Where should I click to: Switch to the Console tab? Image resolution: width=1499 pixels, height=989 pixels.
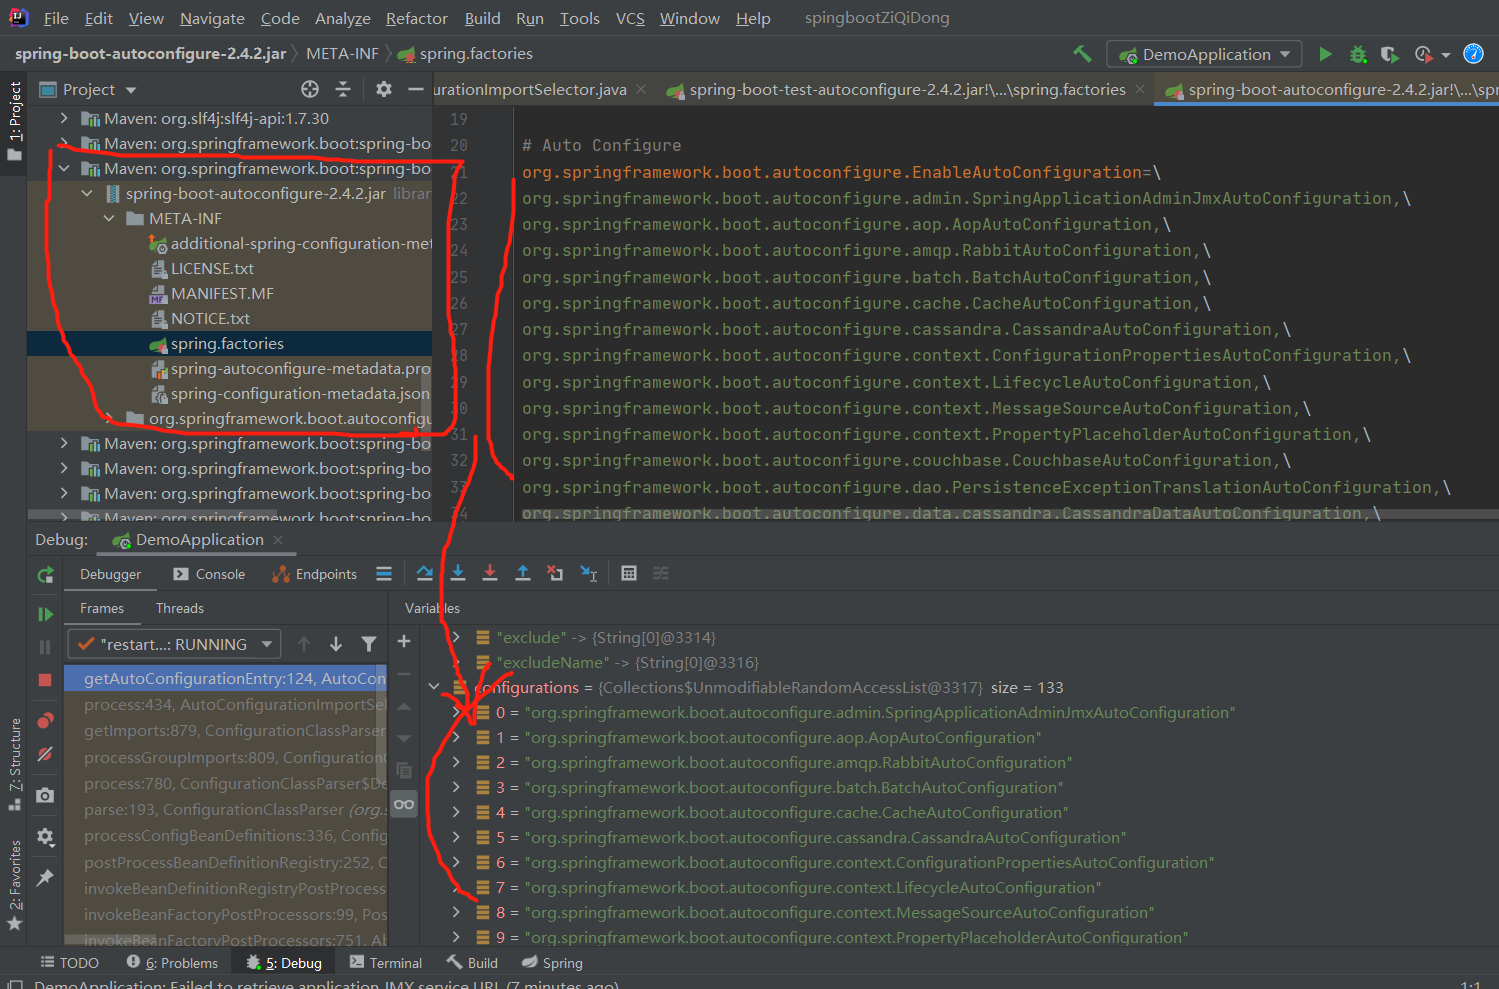[x=209, y=574]
